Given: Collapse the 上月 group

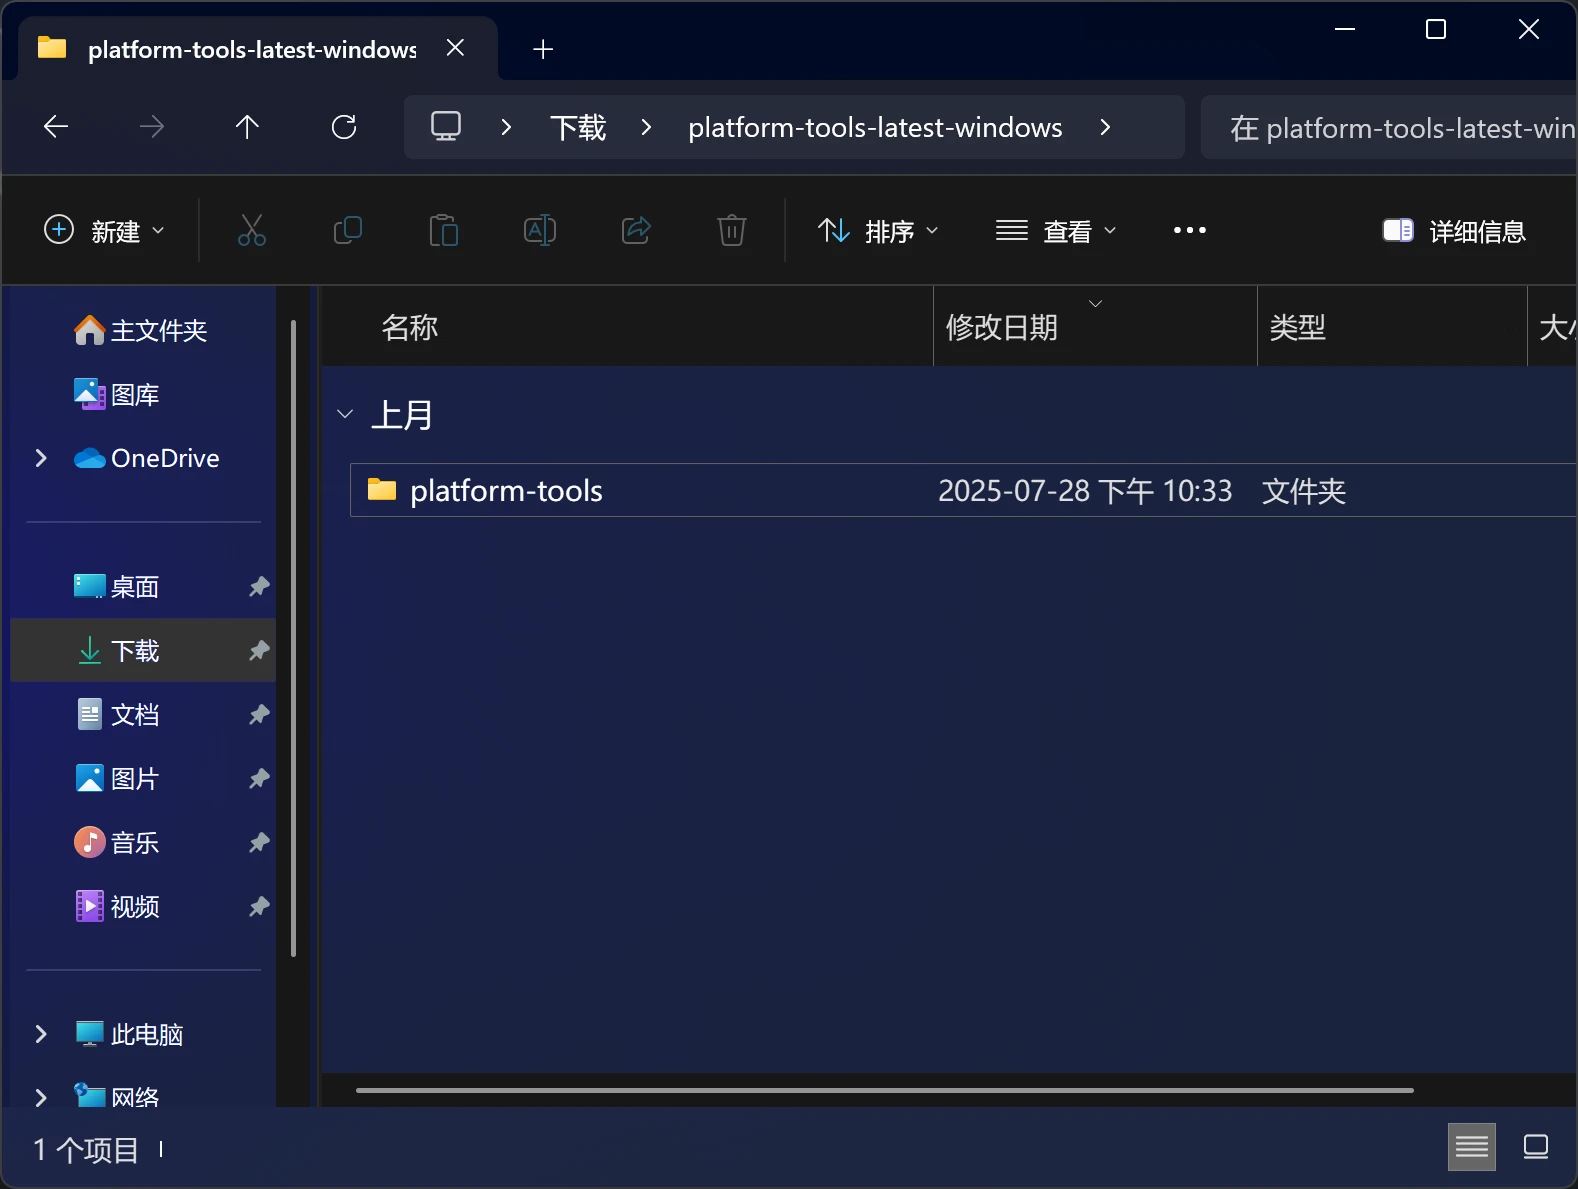Looking at the screenshot, I should 345,414.
